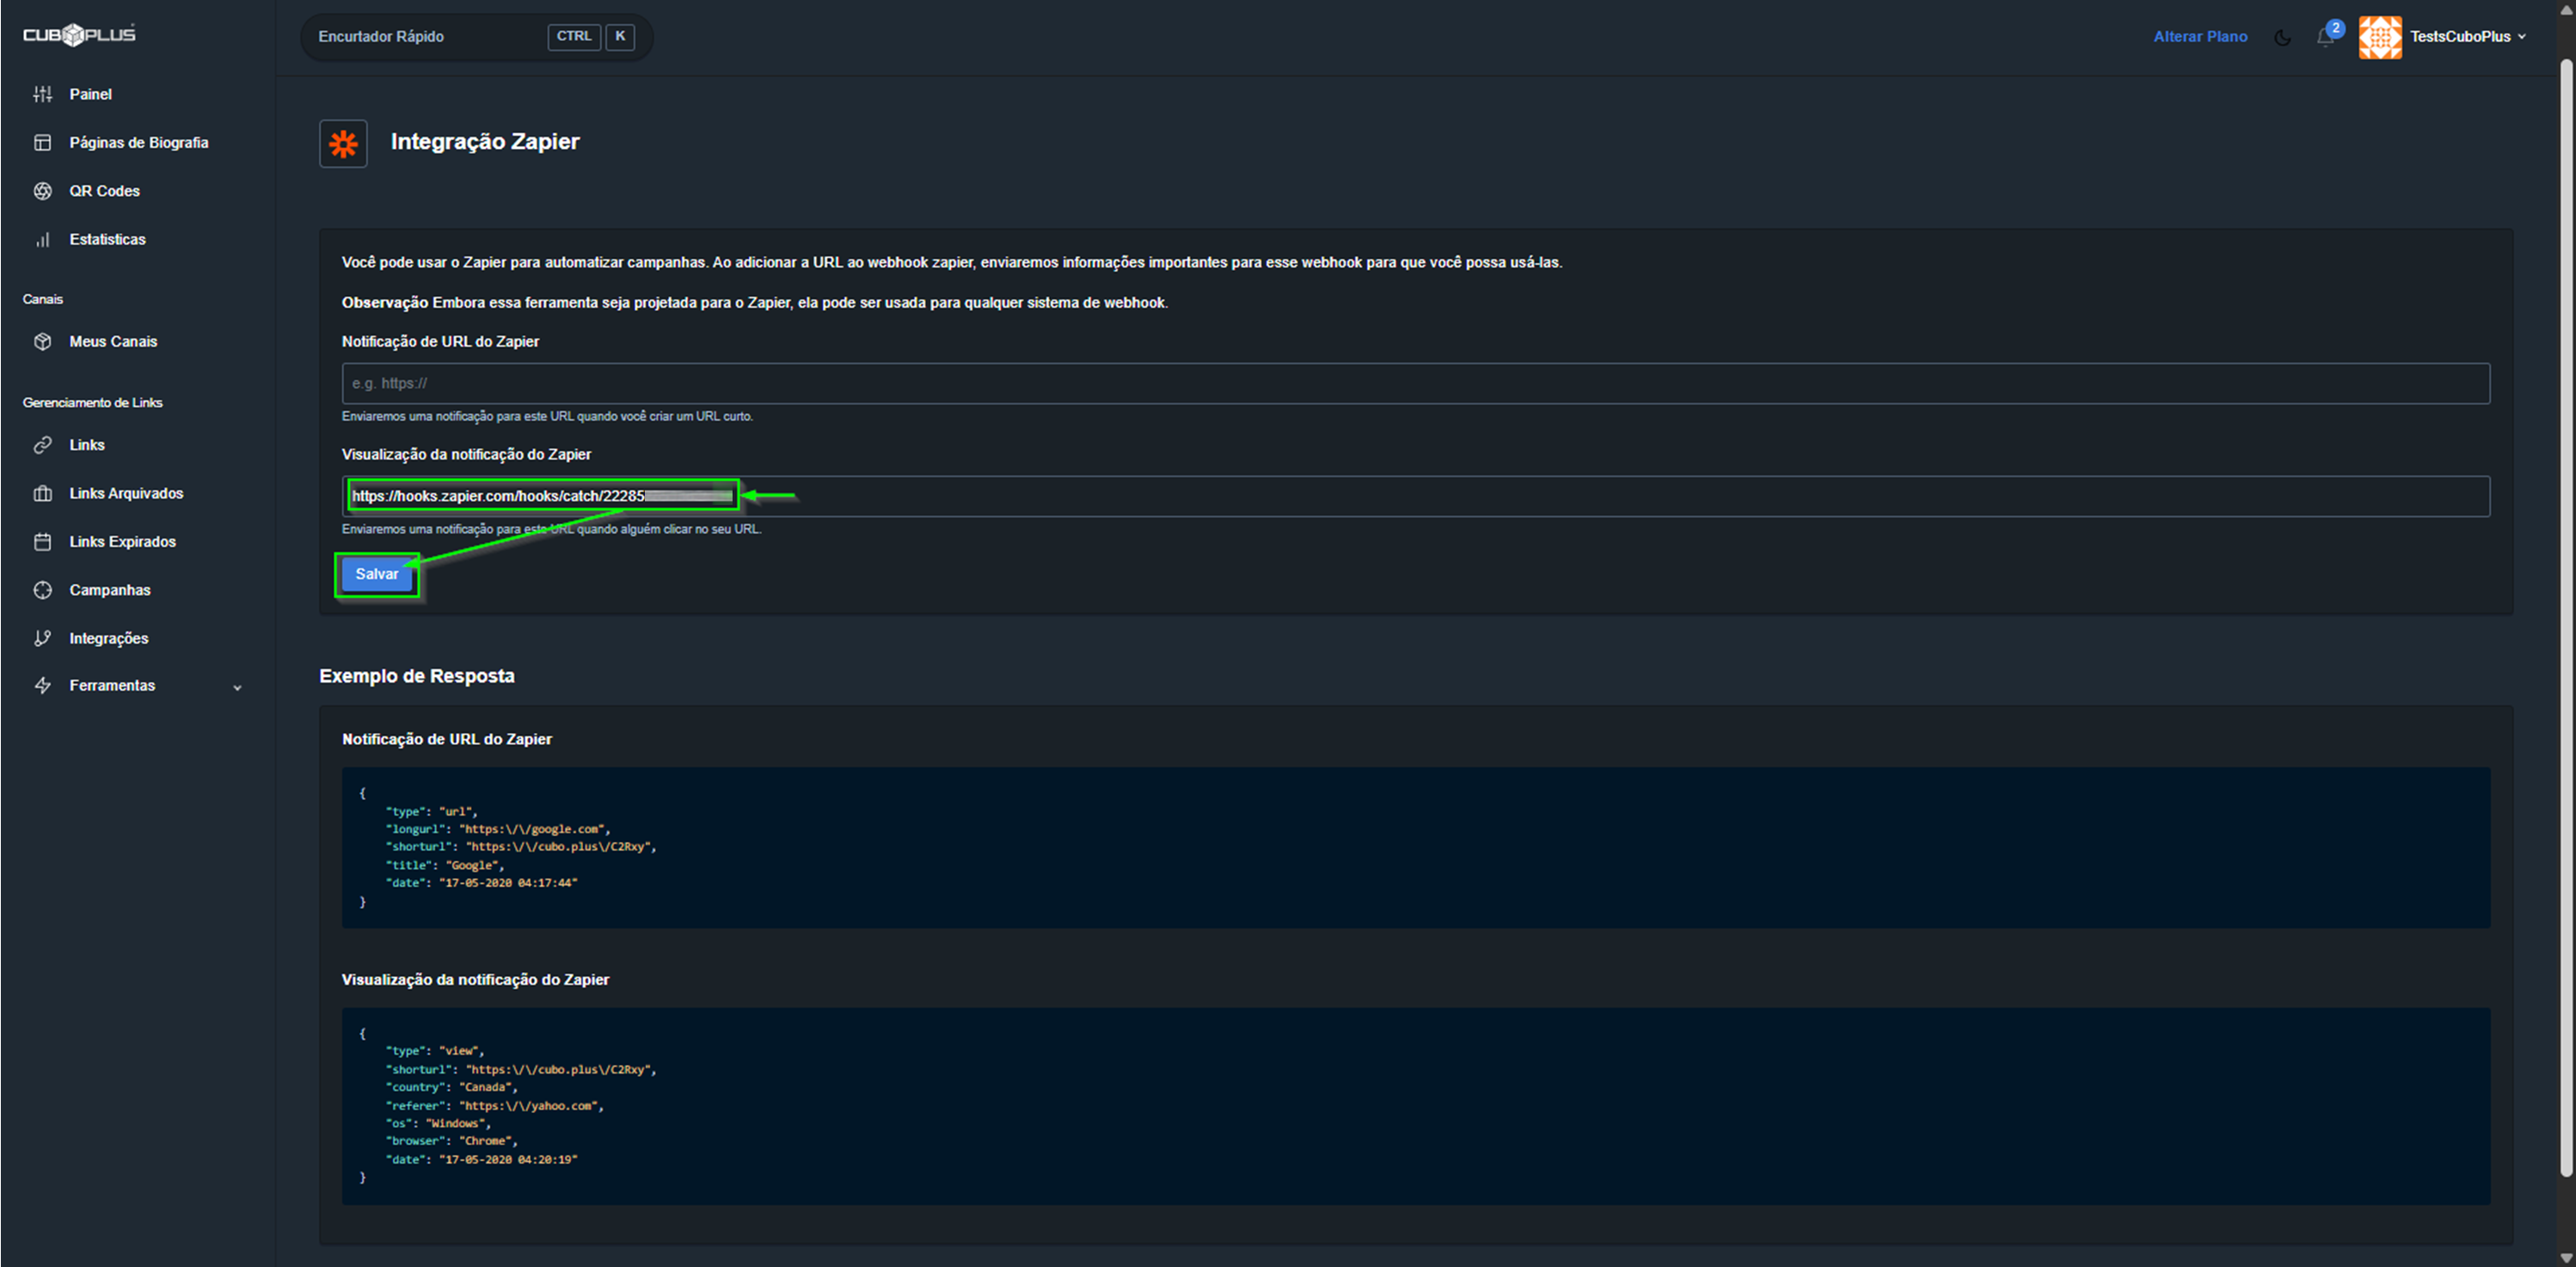Click the Encurtador Rápido search box

point(476,37)
